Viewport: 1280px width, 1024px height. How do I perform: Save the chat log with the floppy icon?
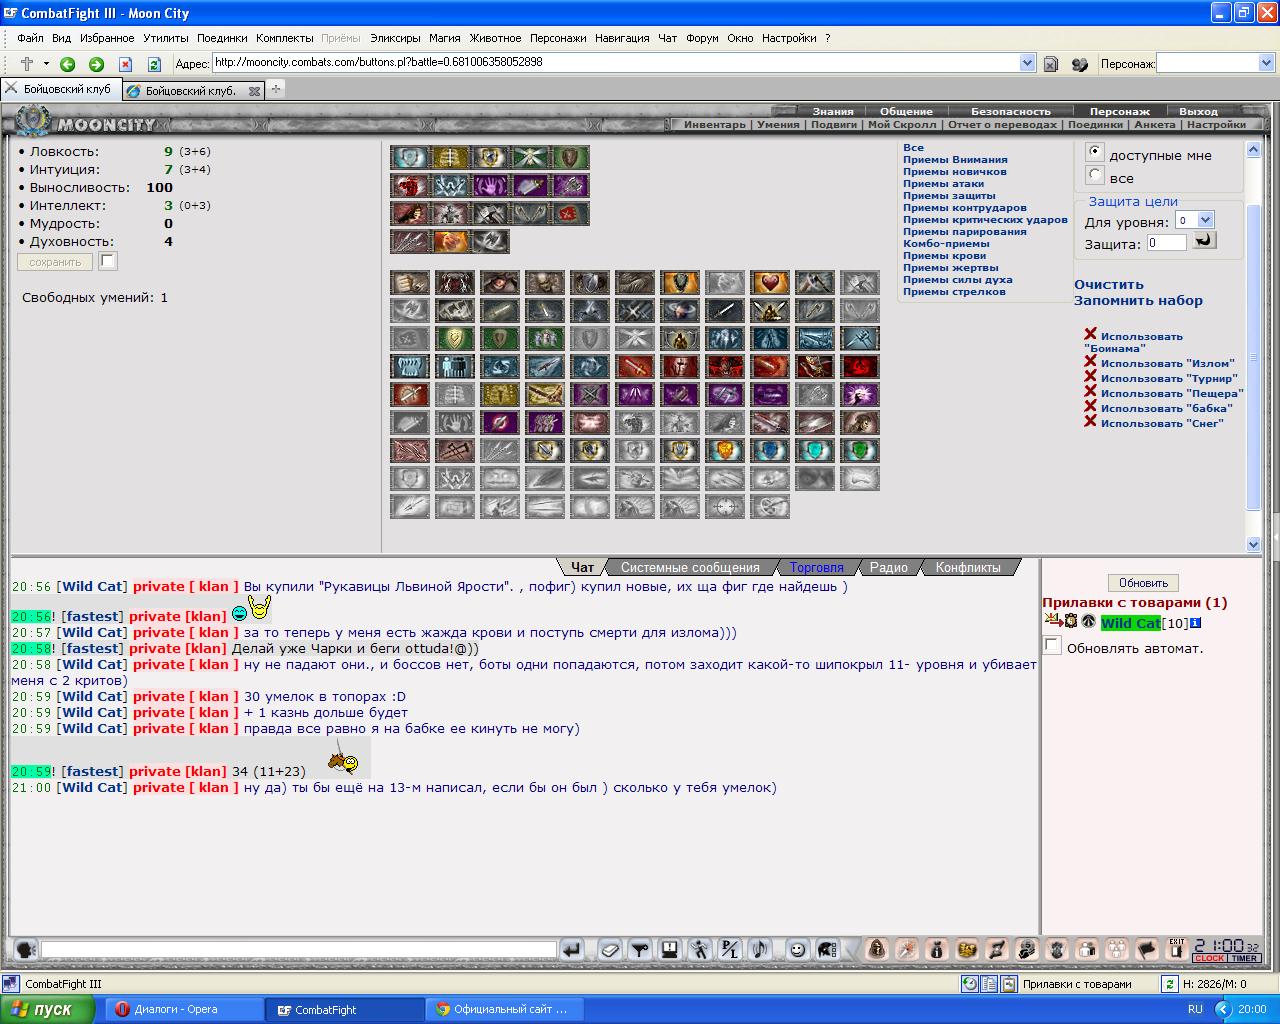(x=670, y=950)
